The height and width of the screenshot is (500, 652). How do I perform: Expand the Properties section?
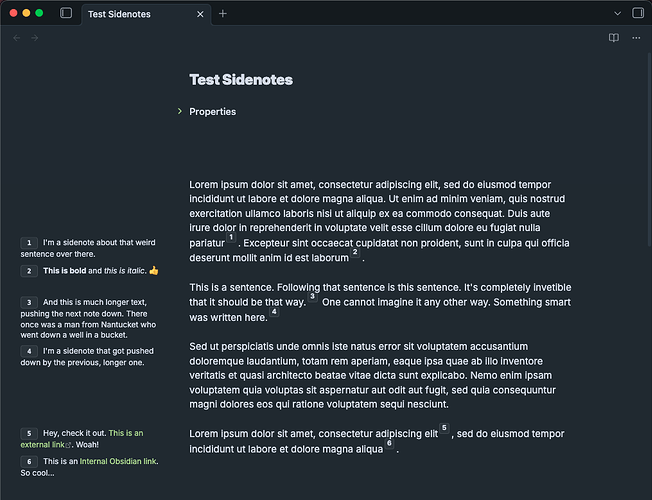point(180,111)
